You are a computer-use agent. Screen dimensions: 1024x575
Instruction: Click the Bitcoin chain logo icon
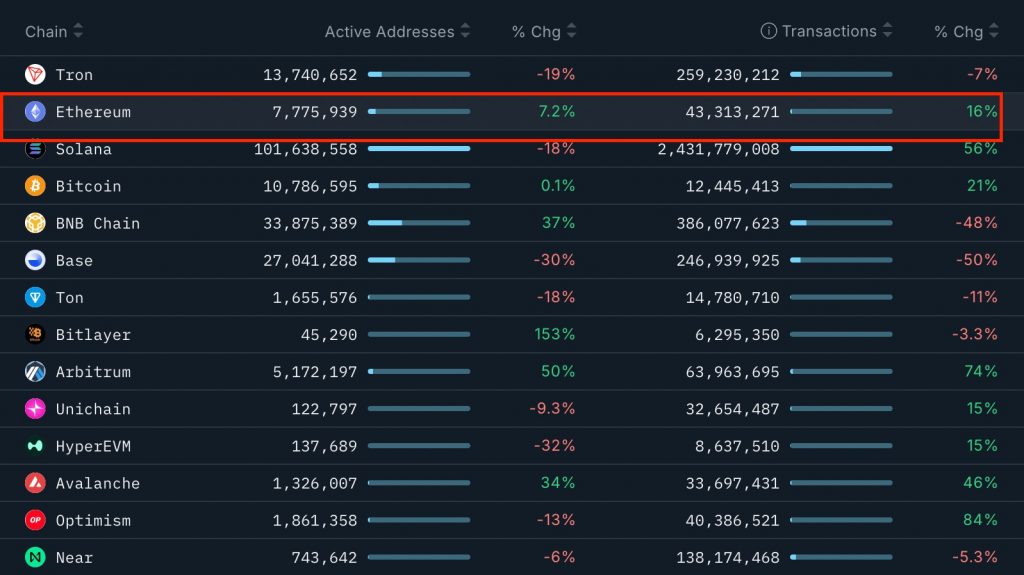pyautogui.click(x=35, y=186)
